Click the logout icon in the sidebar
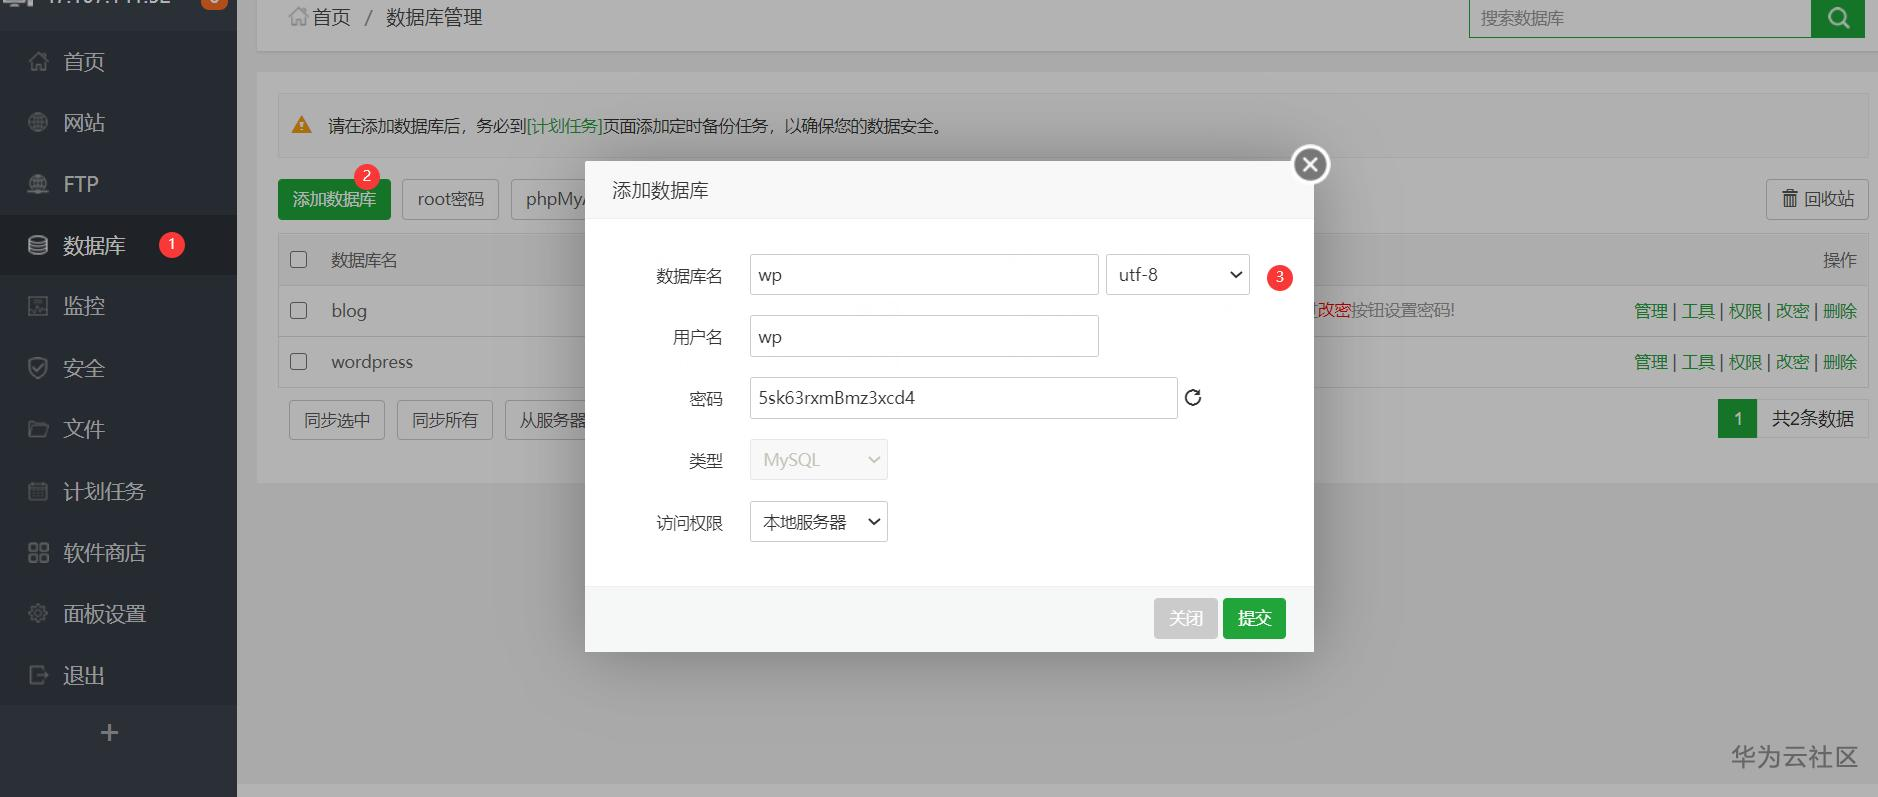The width and height of the screenshot is (1878, 797). point(38,675)
